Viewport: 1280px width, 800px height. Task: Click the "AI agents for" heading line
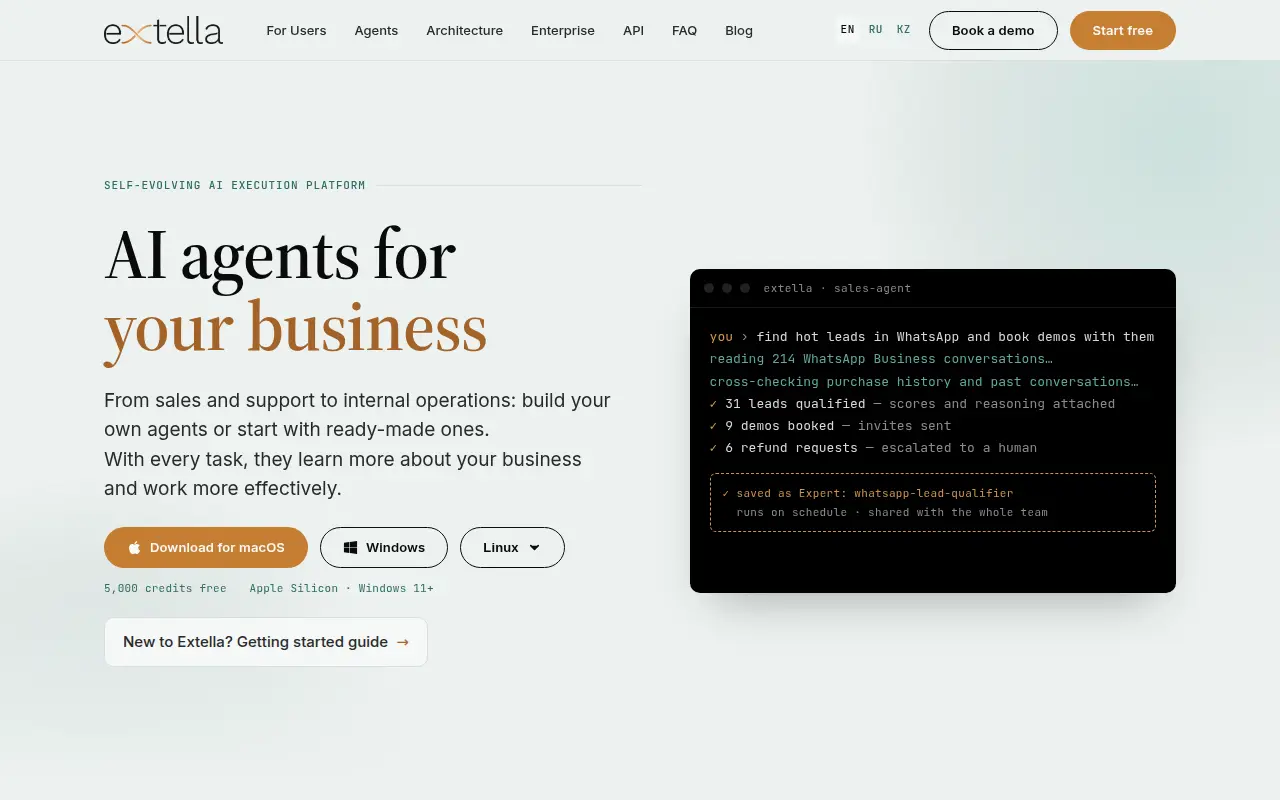280,256
